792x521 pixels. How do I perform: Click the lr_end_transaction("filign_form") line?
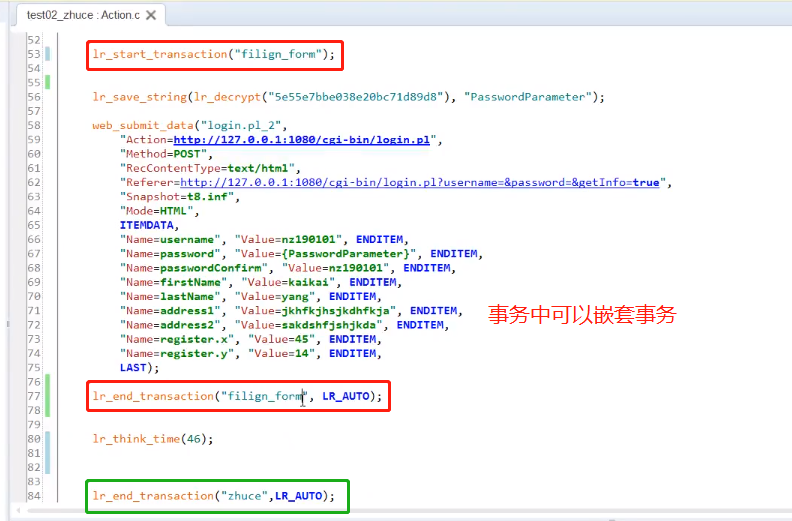237,396
